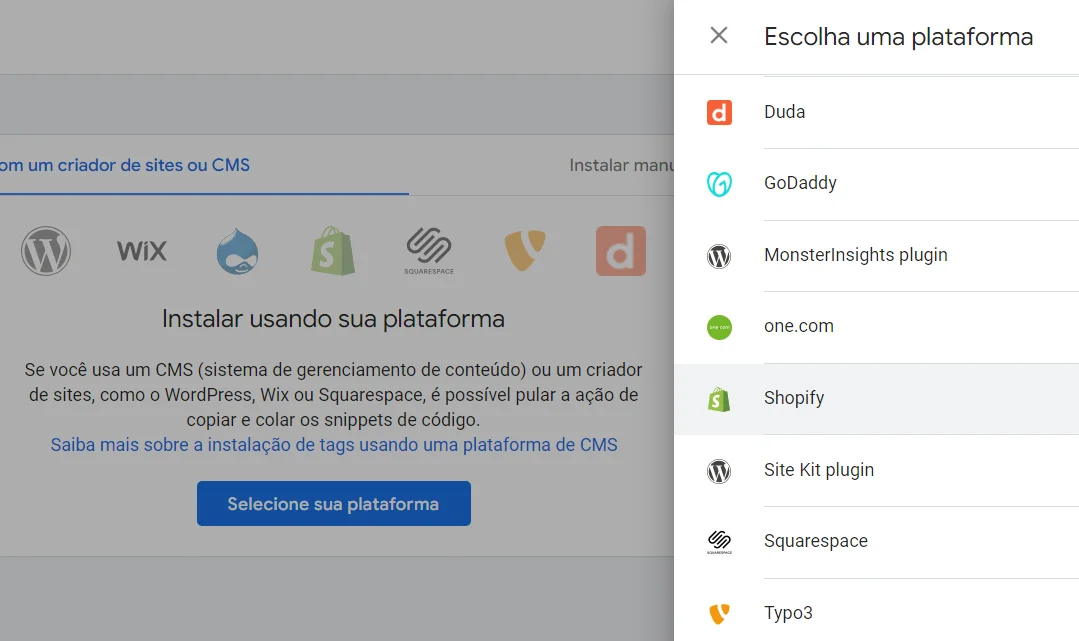The width and height of the screenshot is (1079, 641).
Task: Choose MonsterInsights plugin option
Action: click(x=877, y=255)
